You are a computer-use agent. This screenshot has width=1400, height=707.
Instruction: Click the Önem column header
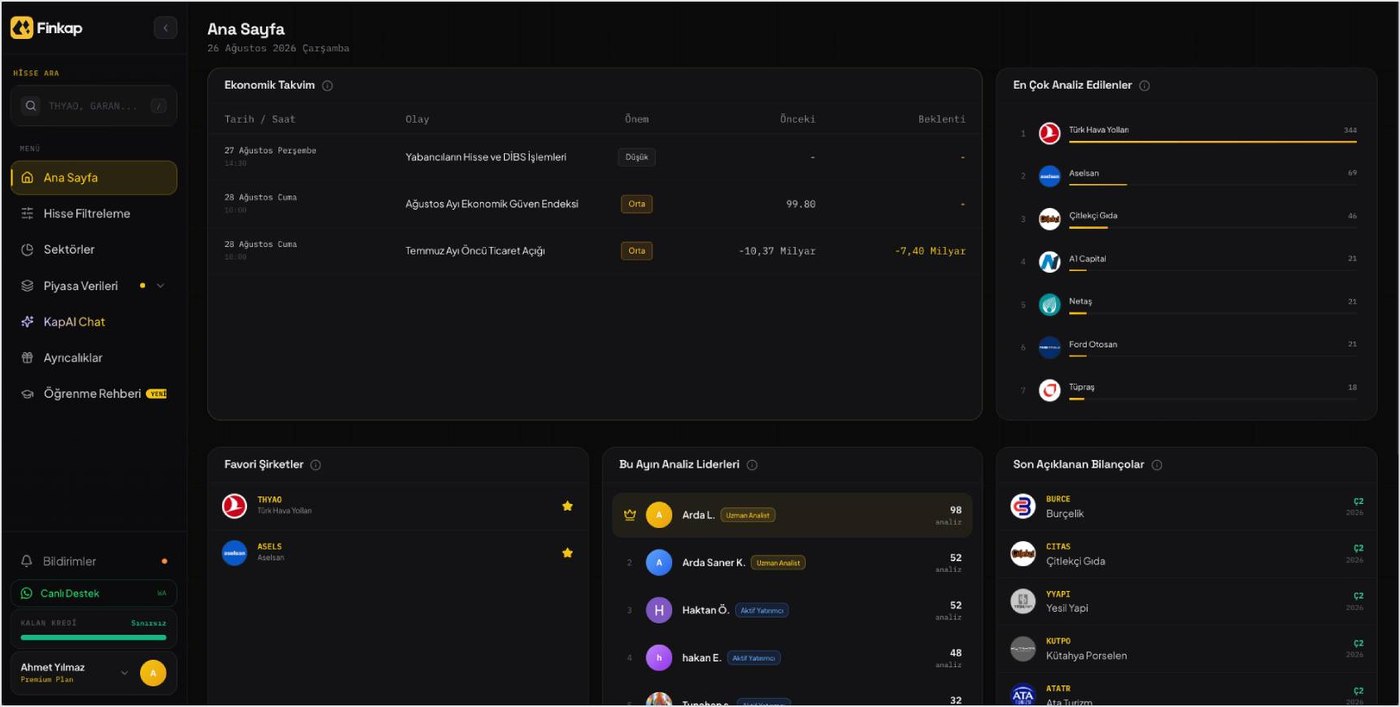(x=637, y=119)
